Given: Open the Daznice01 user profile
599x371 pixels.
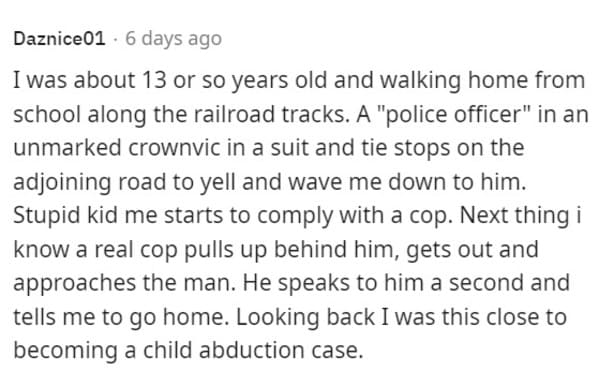Looking at the screenshot, I should [x=59, y=39].
